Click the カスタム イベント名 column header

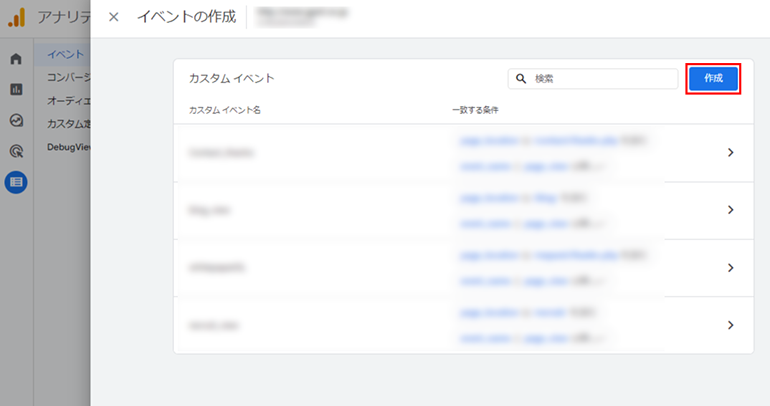click(225, 109)
